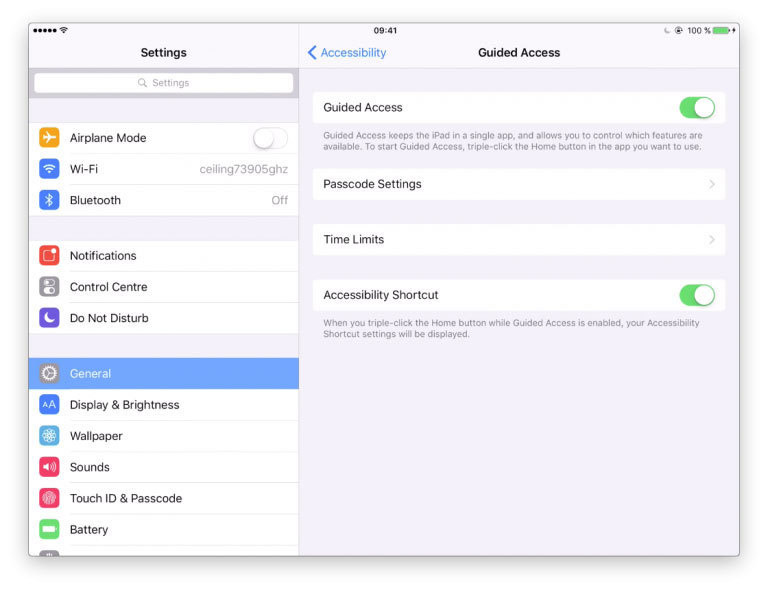Screen dimensions: 768x590
Task: Open Time Limits via its chevron
Action: coord(712,239)
